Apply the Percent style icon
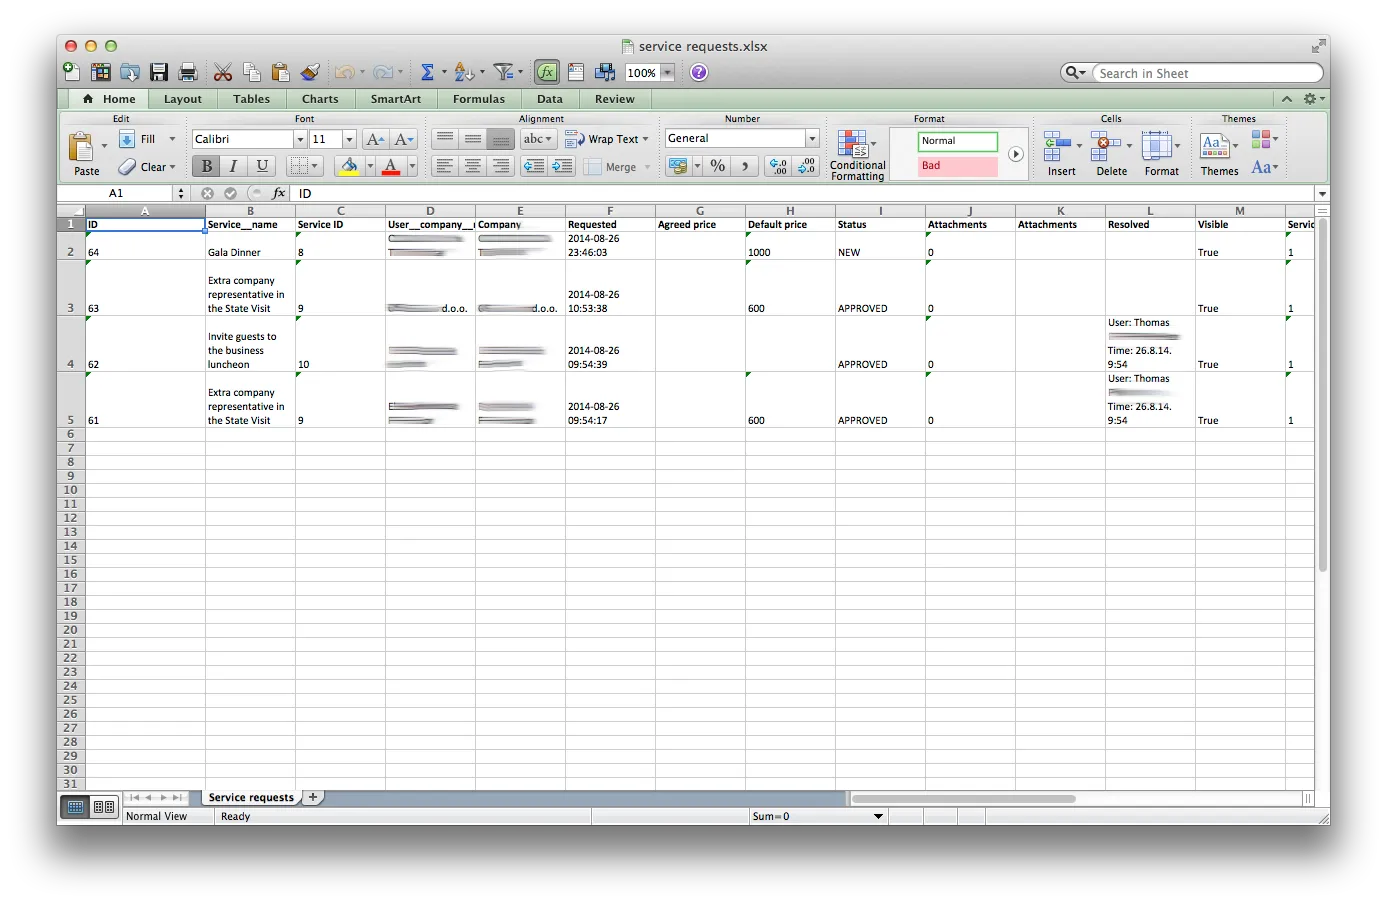This screenshot has height=904, width=1387. [x=717, y=166]
